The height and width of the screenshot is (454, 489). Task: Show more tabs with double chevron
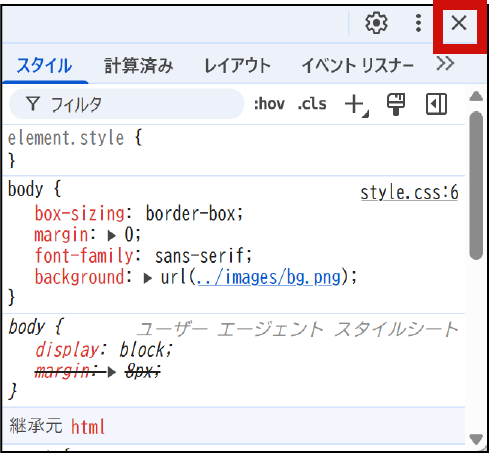pos(445,63)
